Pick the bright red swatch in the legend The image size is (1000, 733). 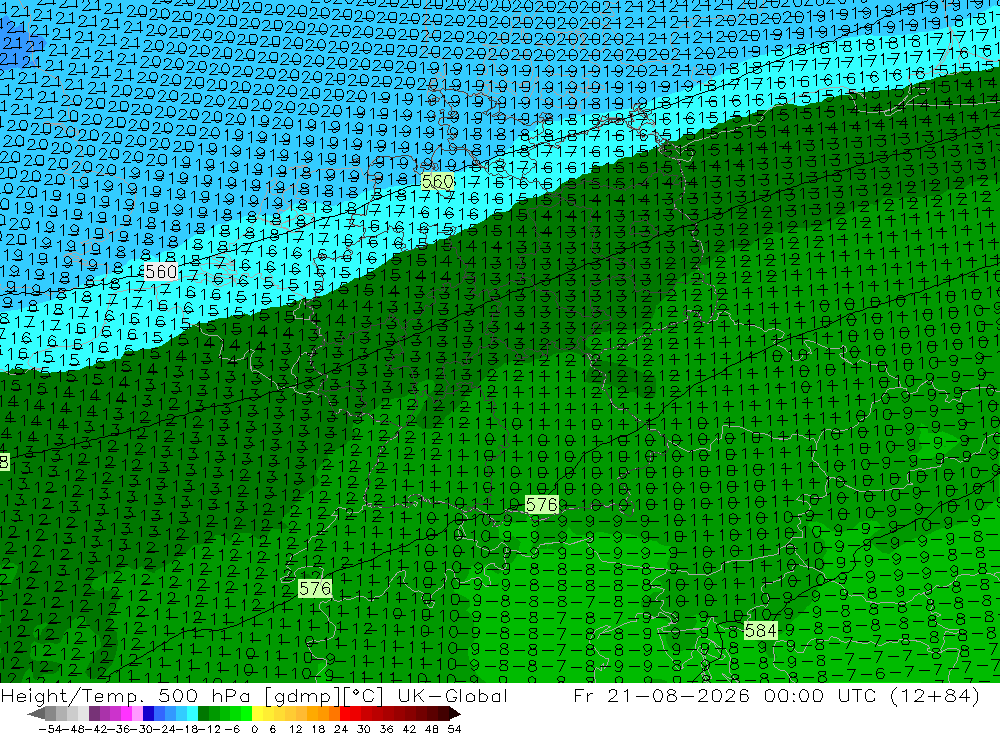(345, 713)
